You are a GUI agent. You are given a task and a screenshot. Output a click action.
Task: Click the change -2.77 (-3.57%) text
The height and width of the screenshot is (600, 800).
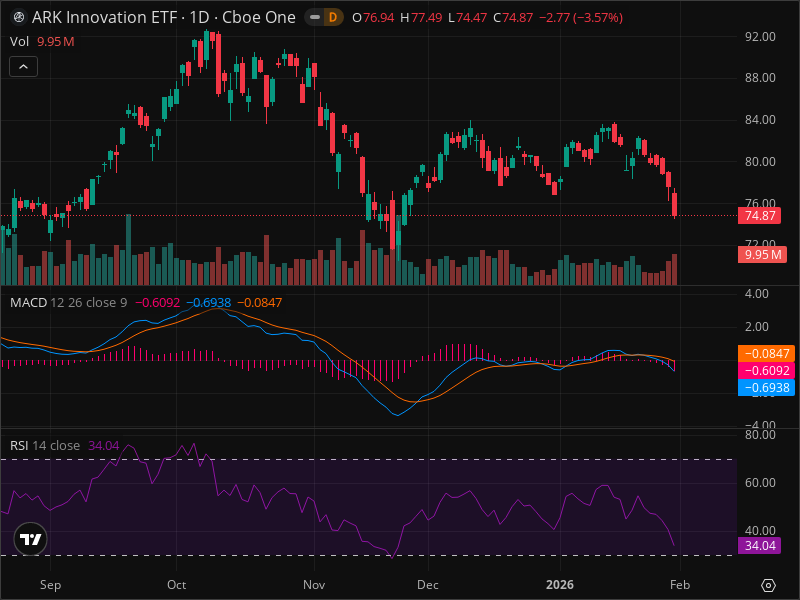coord(581,18)
